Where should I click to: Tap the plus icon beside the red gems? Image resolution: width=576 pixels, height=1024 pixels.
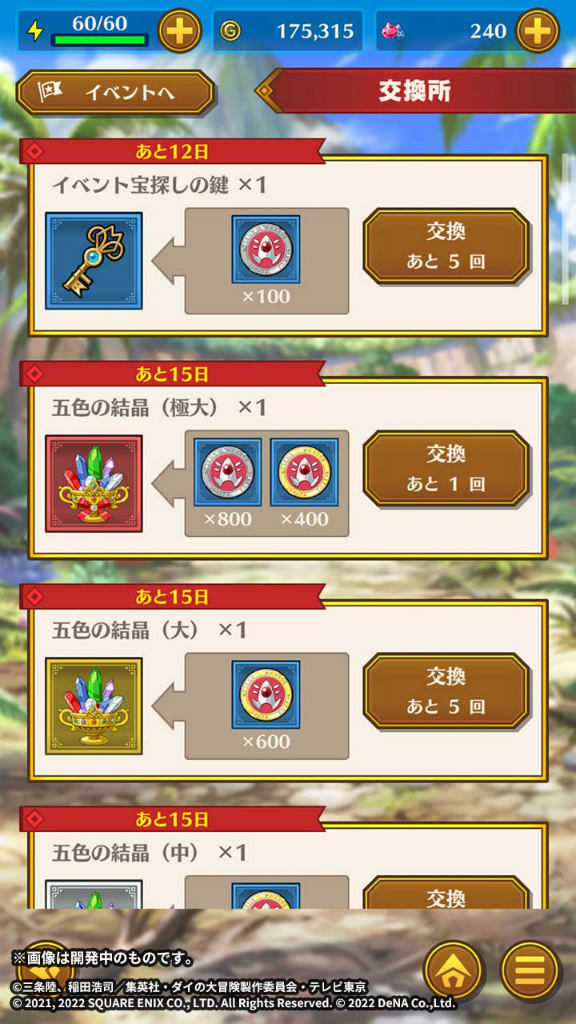(x=537, y=31)
